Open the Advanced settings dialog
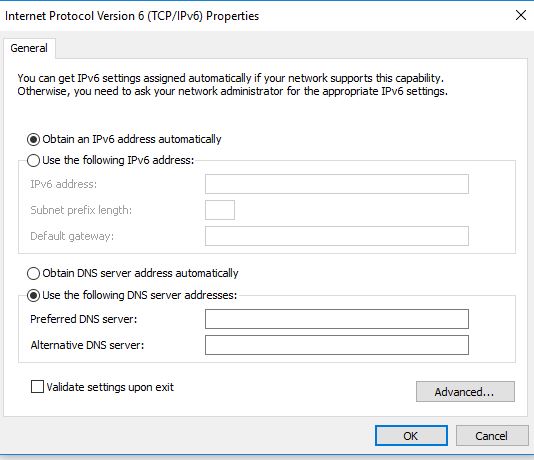The height and width of the screenshot is (460, 534). tap(465, 392)
